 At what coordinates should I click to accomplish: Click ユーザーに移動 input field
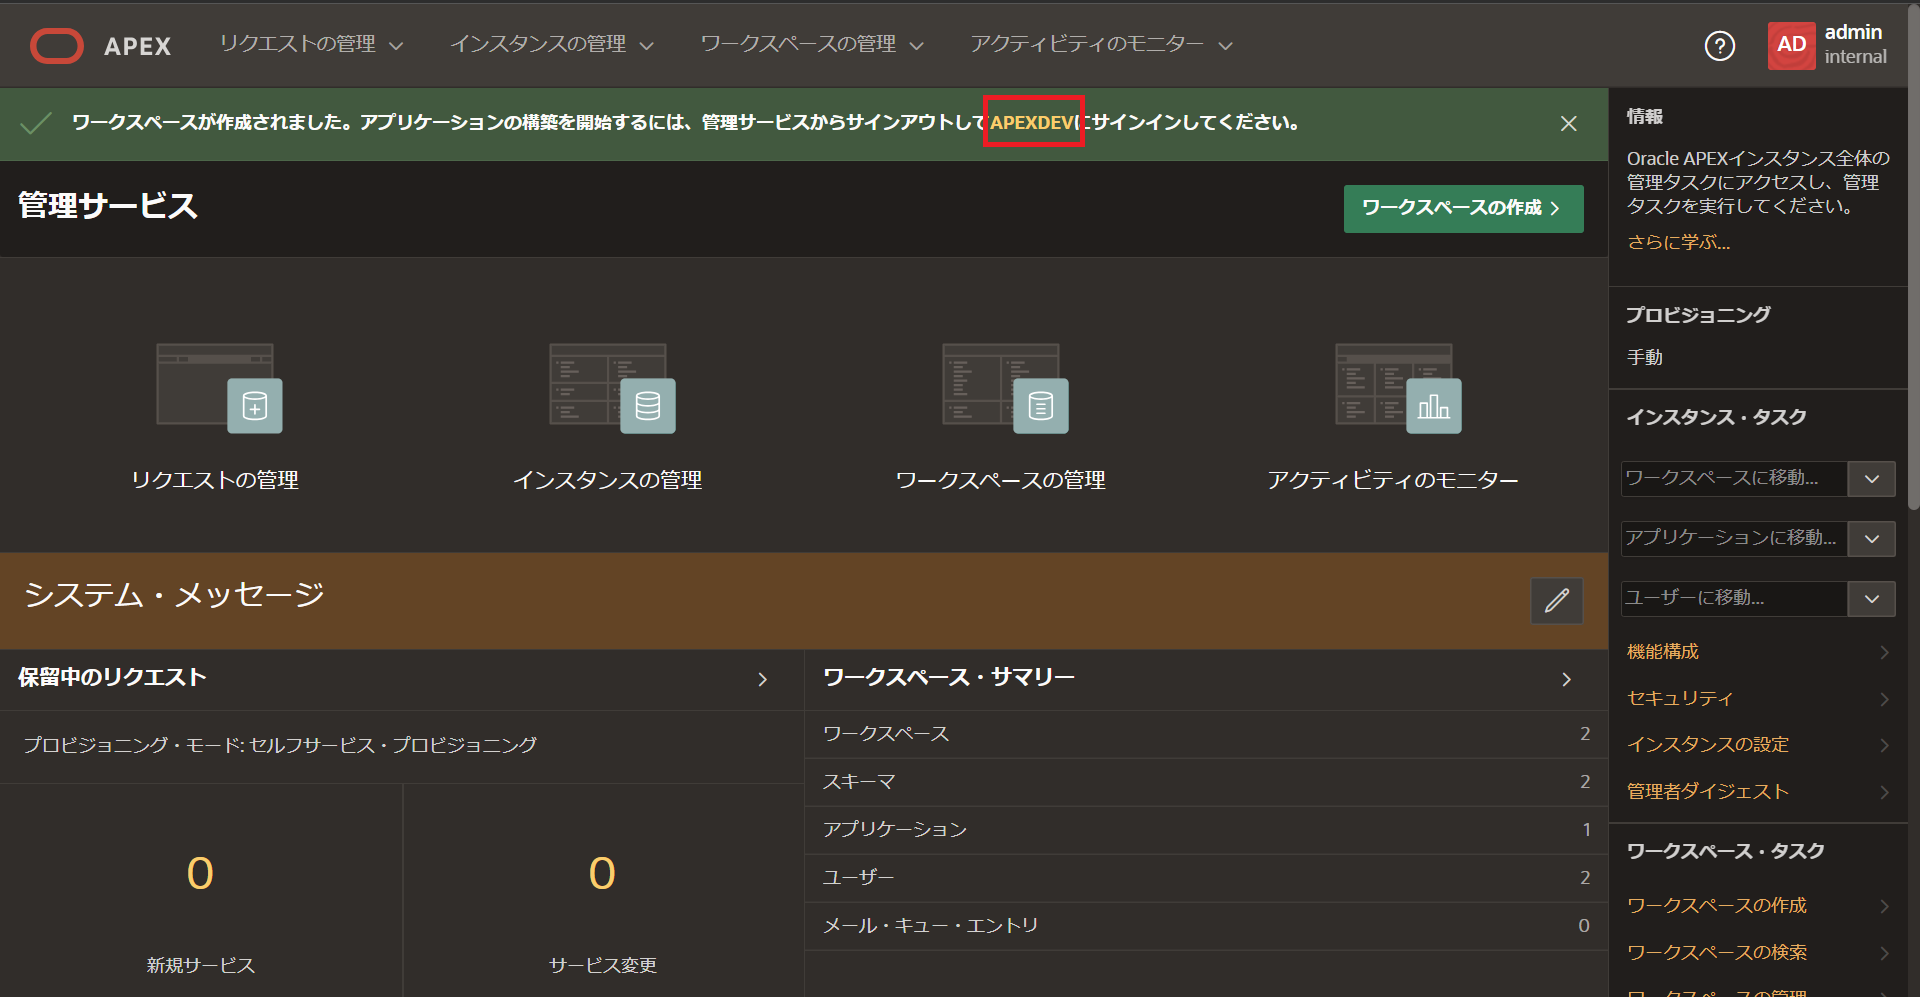pyautogui.click(x=1734, y=599)
